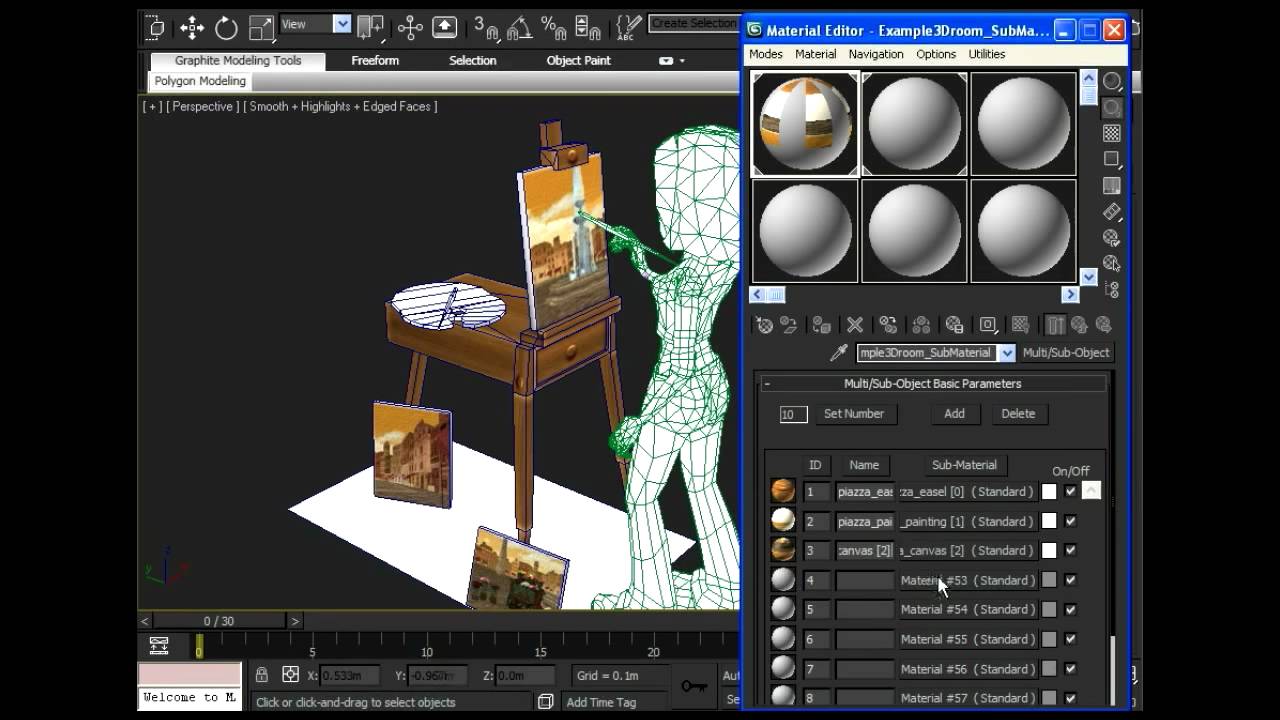
Task: Toggle On/Off checkbox for Material #55
Action: 1070,639
